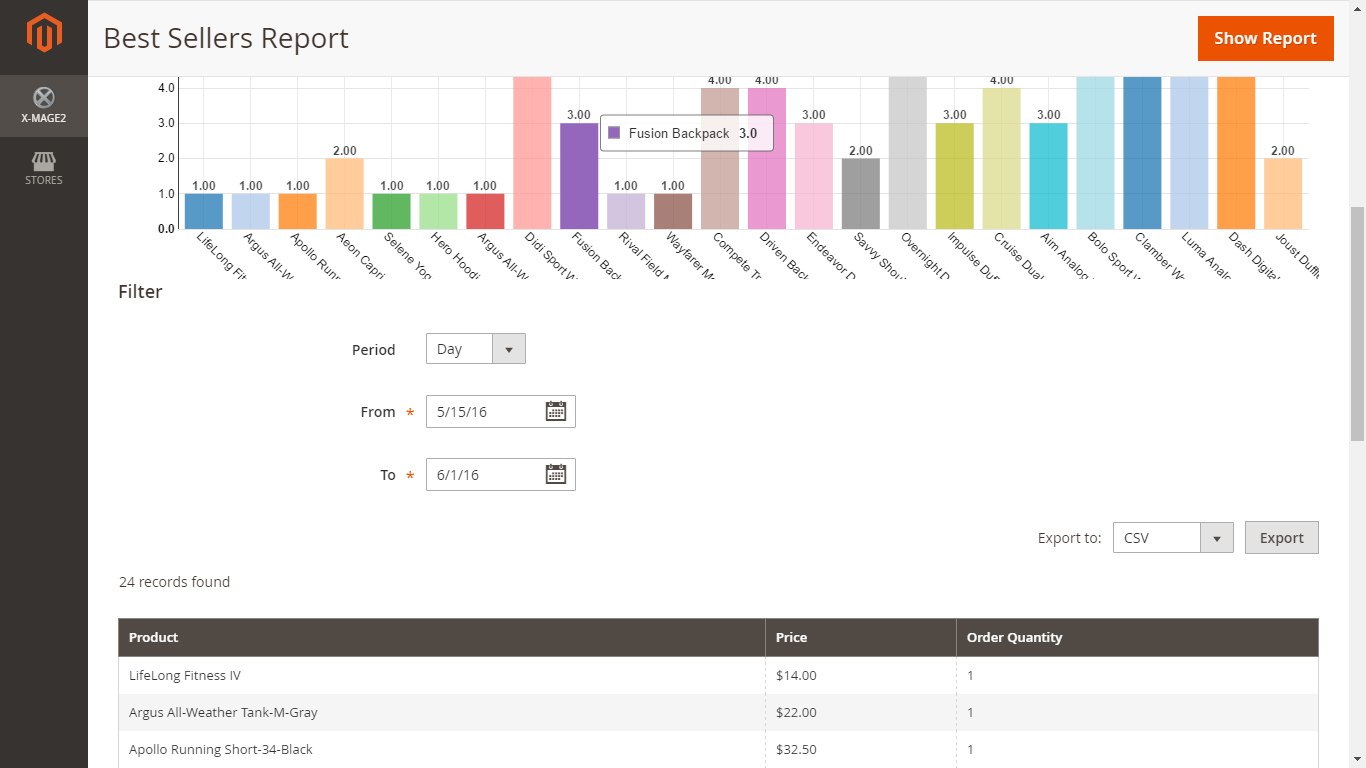
Task: Click the Order Quantity column header
Action: [1137, 637]
